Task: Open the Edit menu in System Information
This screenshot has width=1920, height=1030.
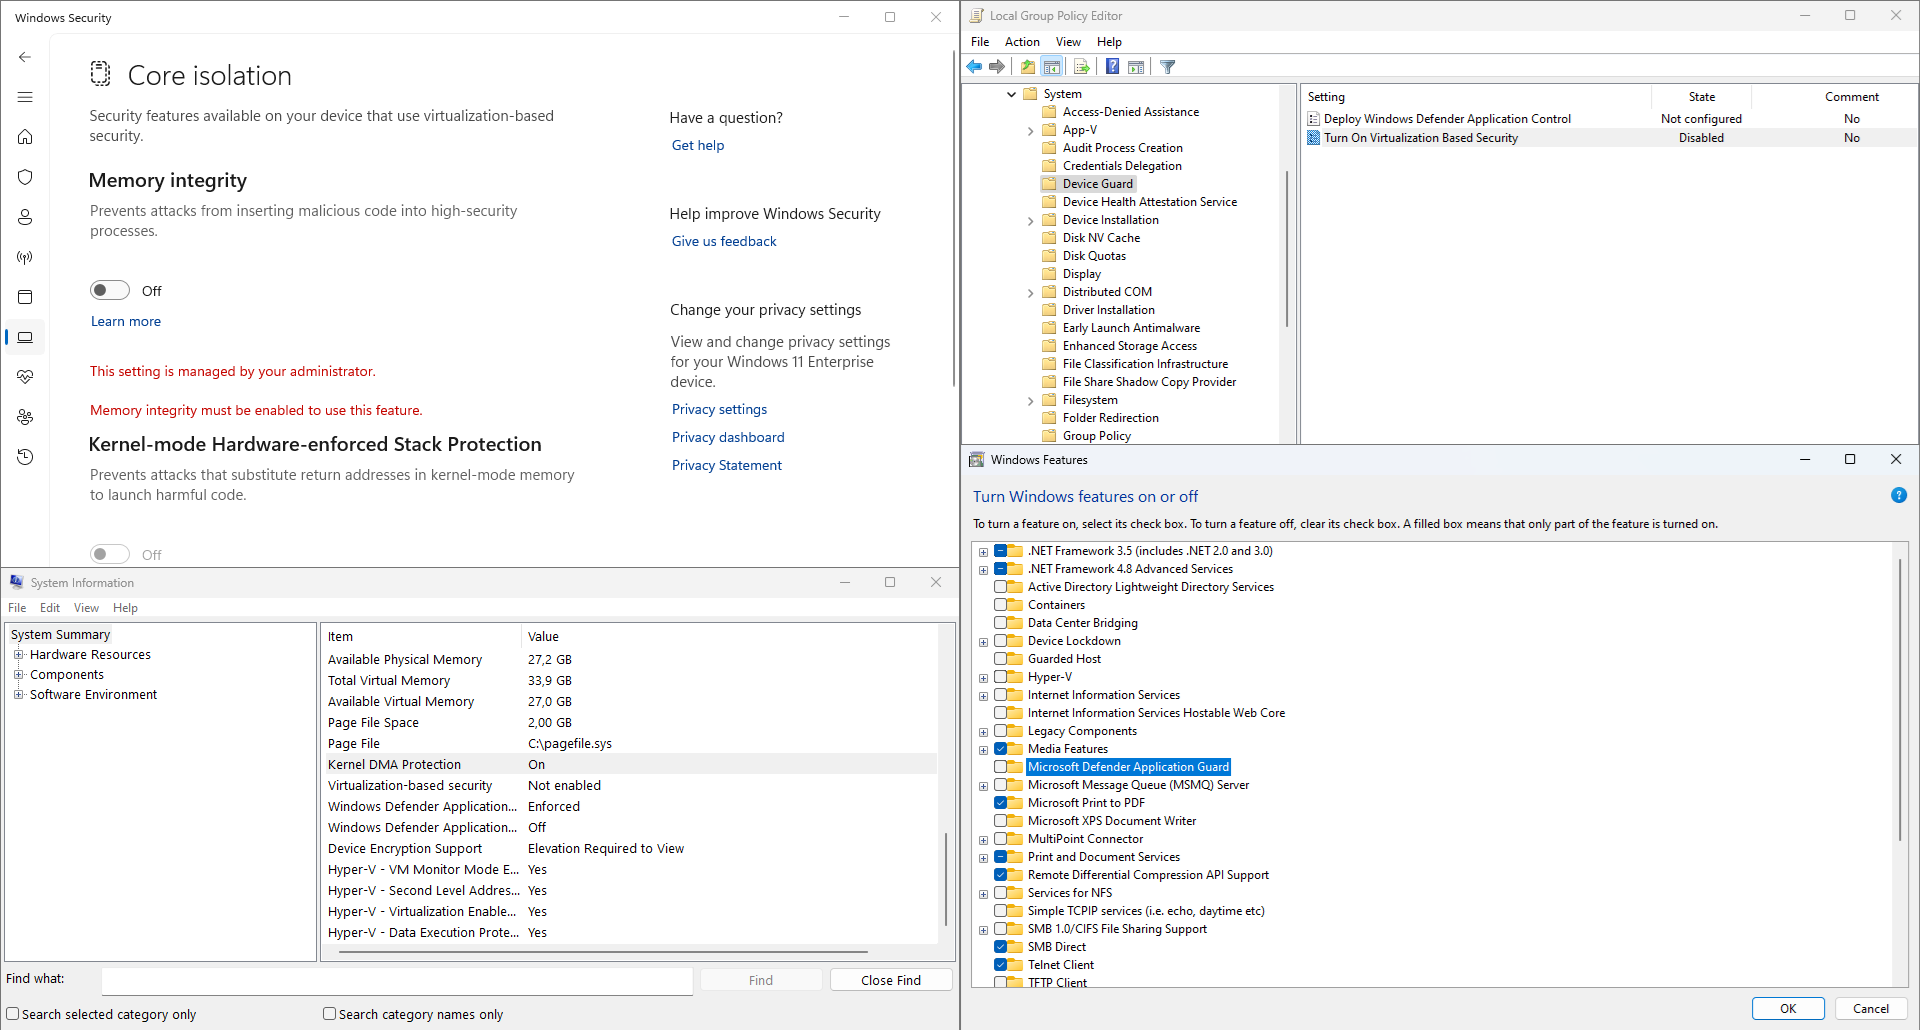Action: pos(50,608)
